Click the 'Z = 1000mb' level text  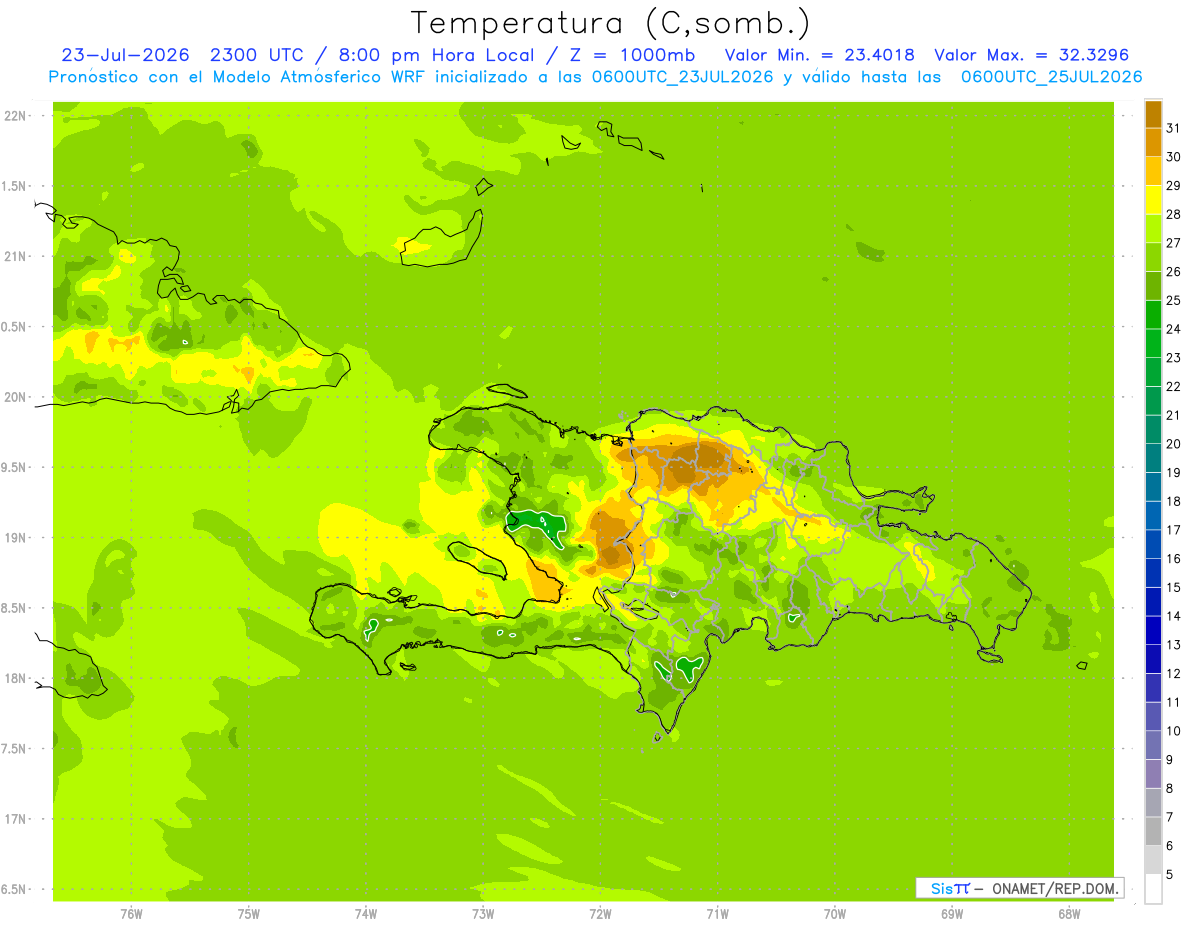click(x=632, y=55)
